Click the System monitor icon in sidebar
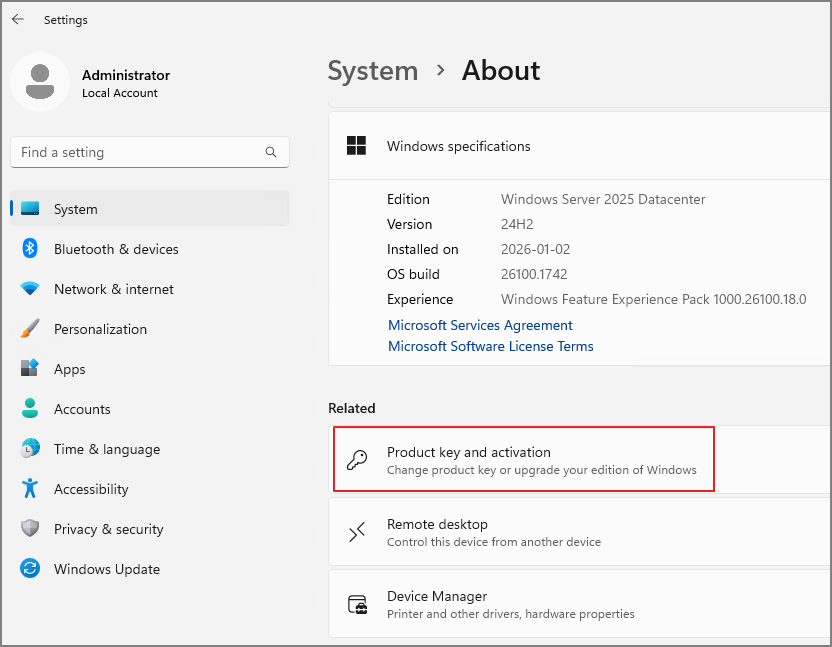 click(x=30, y=209)
